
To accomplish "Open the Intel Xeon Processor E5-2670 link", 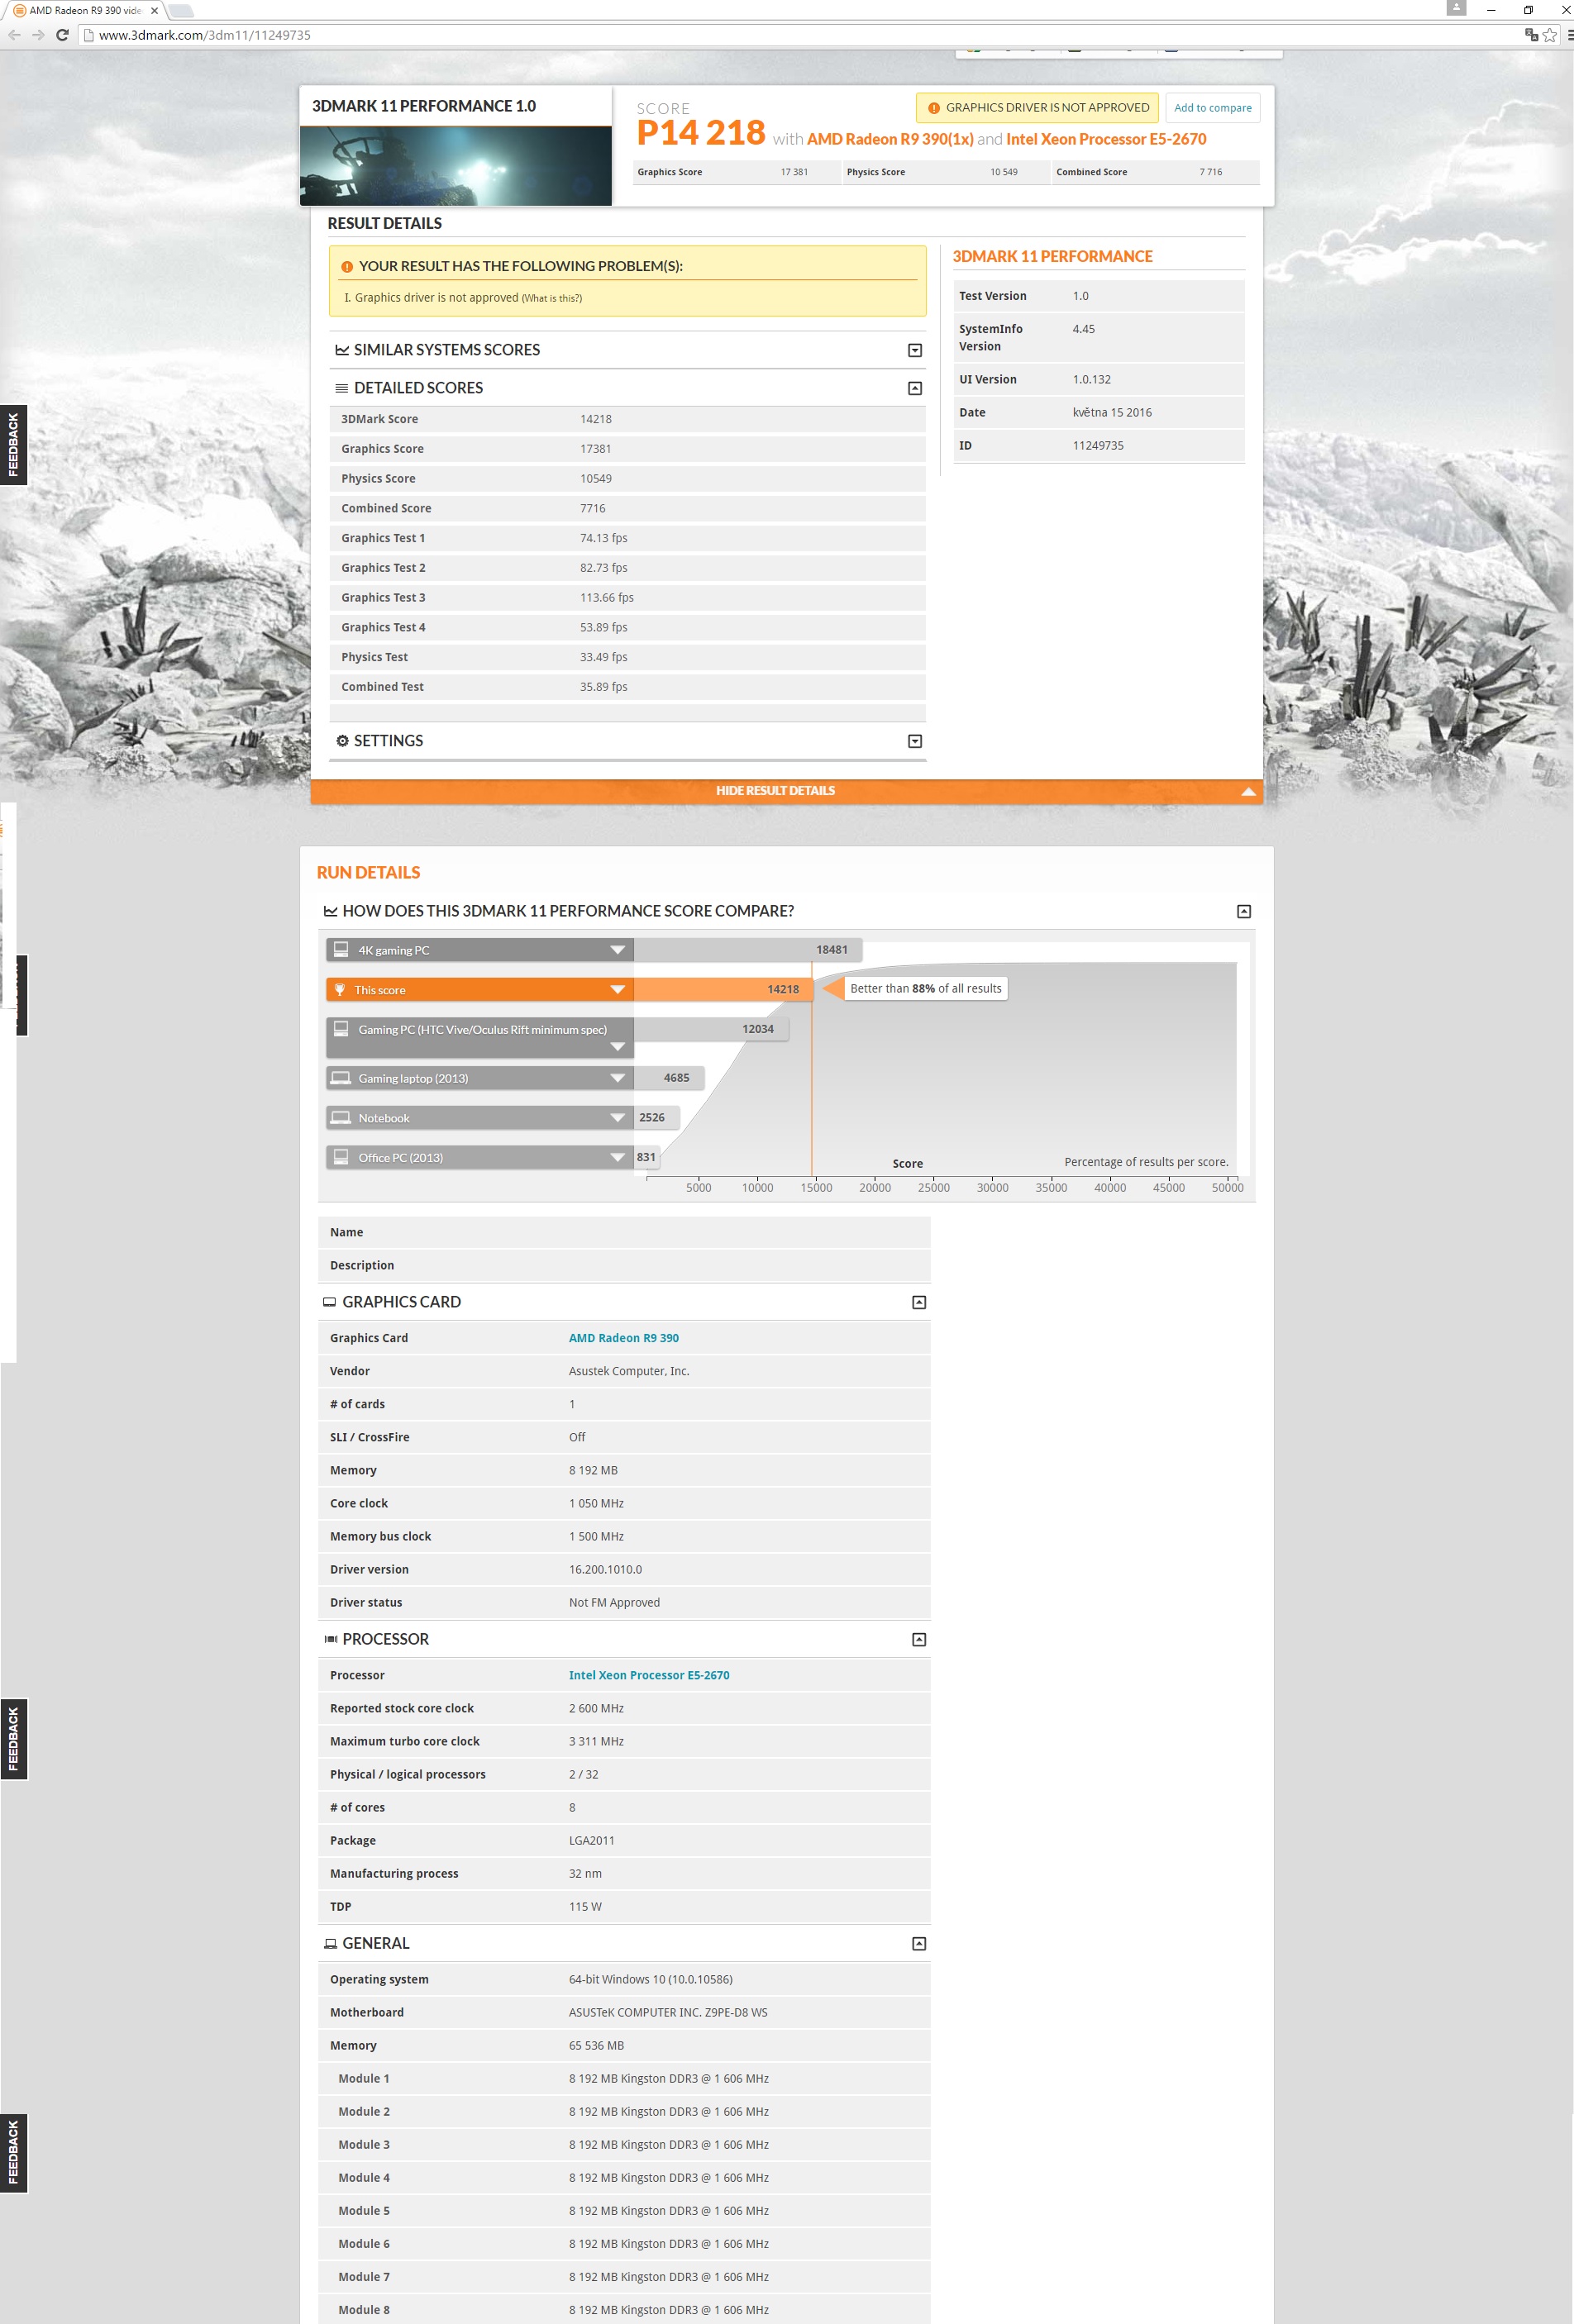I will [648, 1675].
